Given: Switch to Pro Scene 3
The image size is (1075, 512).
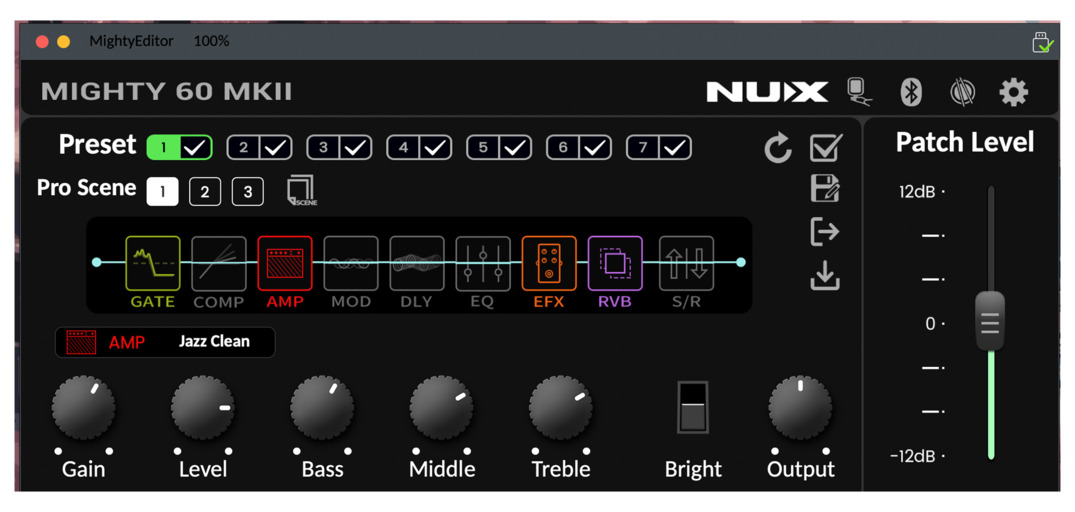Looking at the screenshot, I should click(247, 191).
